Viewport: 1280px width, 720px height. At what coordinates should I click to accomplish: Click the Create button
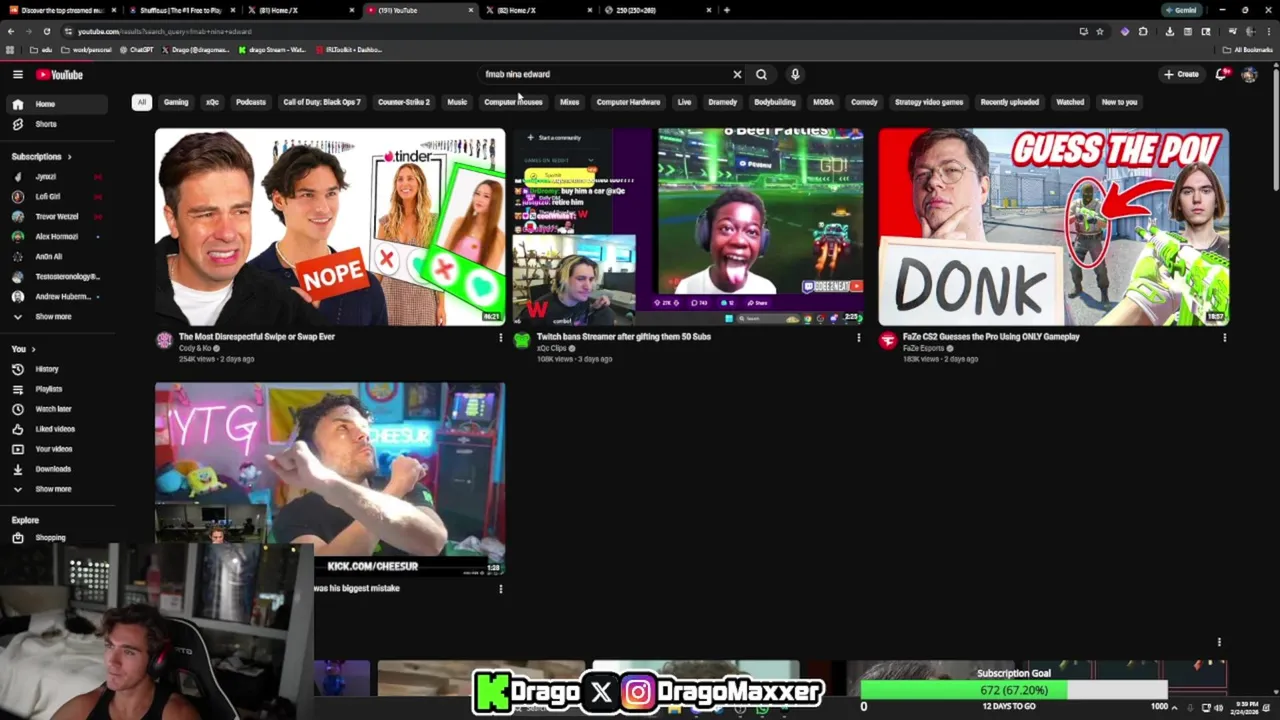(x=1181, y=74)
